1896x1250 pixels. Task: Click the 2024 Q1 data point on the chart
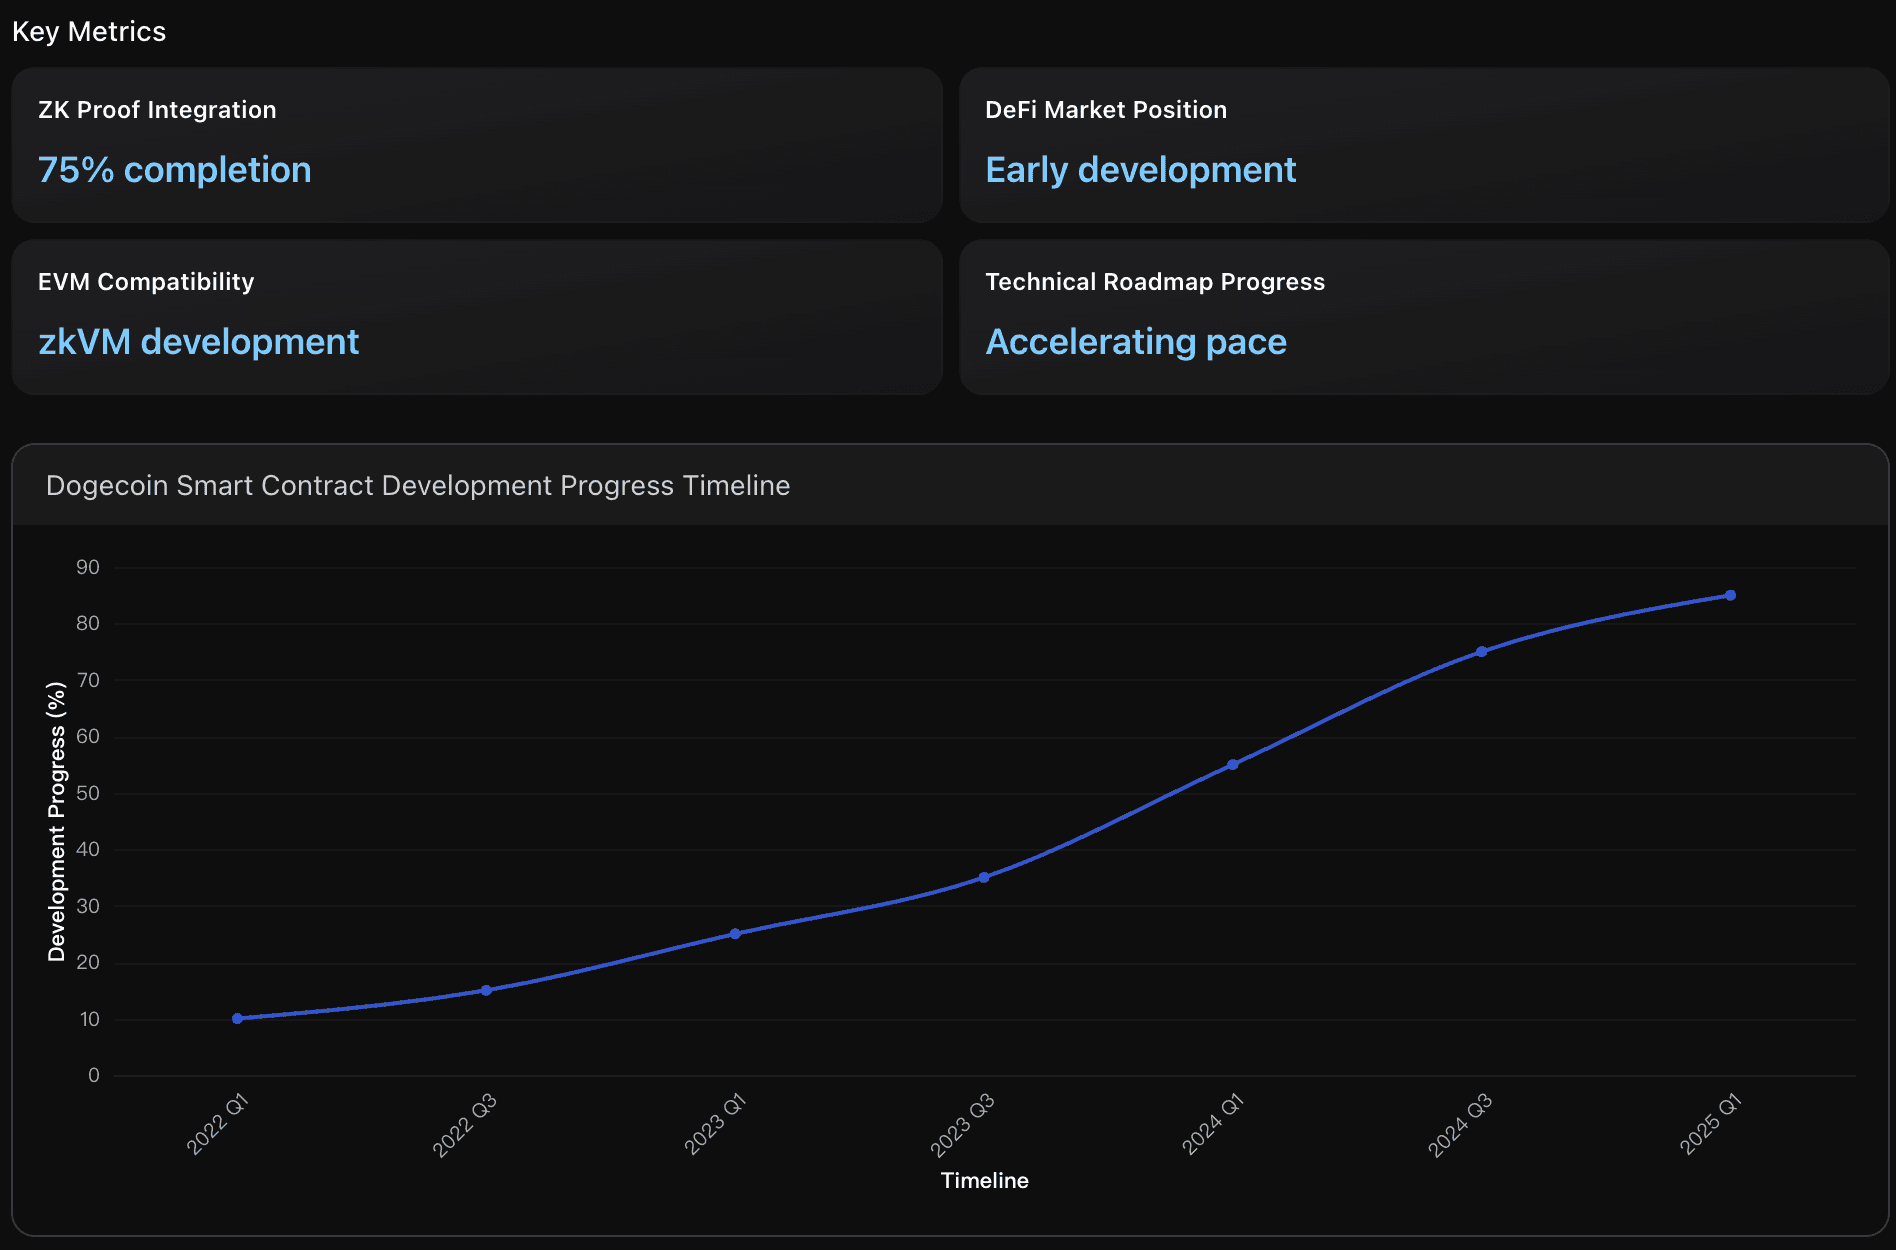tap(1232, 764)
